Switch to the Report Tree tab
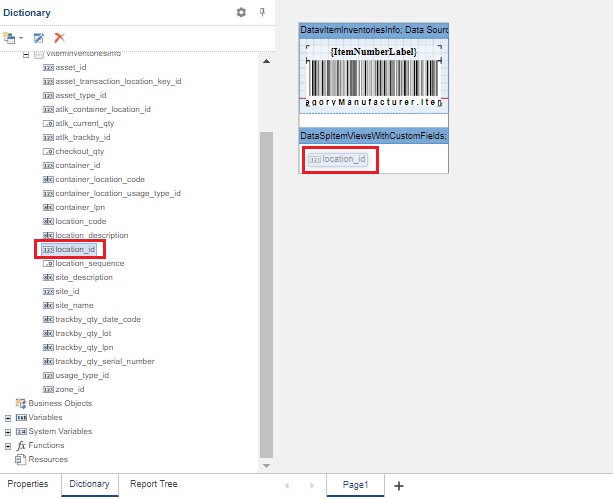This screenshot has width=613, height=499. coord(153,484)
